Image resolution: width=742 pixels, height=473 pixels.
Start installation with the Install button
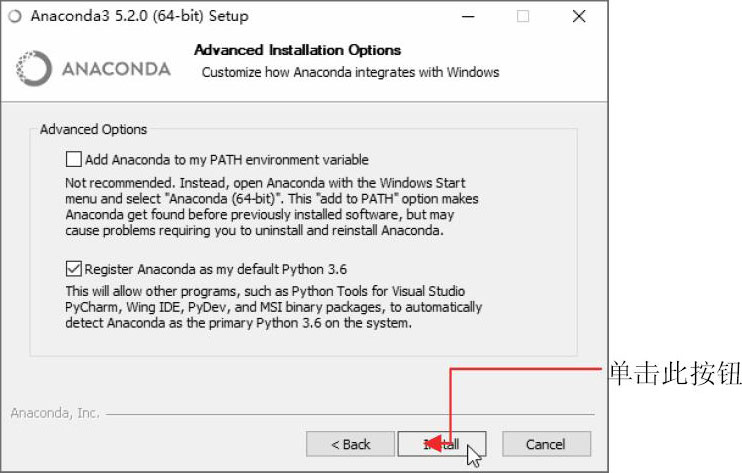[x=442, y=444]
